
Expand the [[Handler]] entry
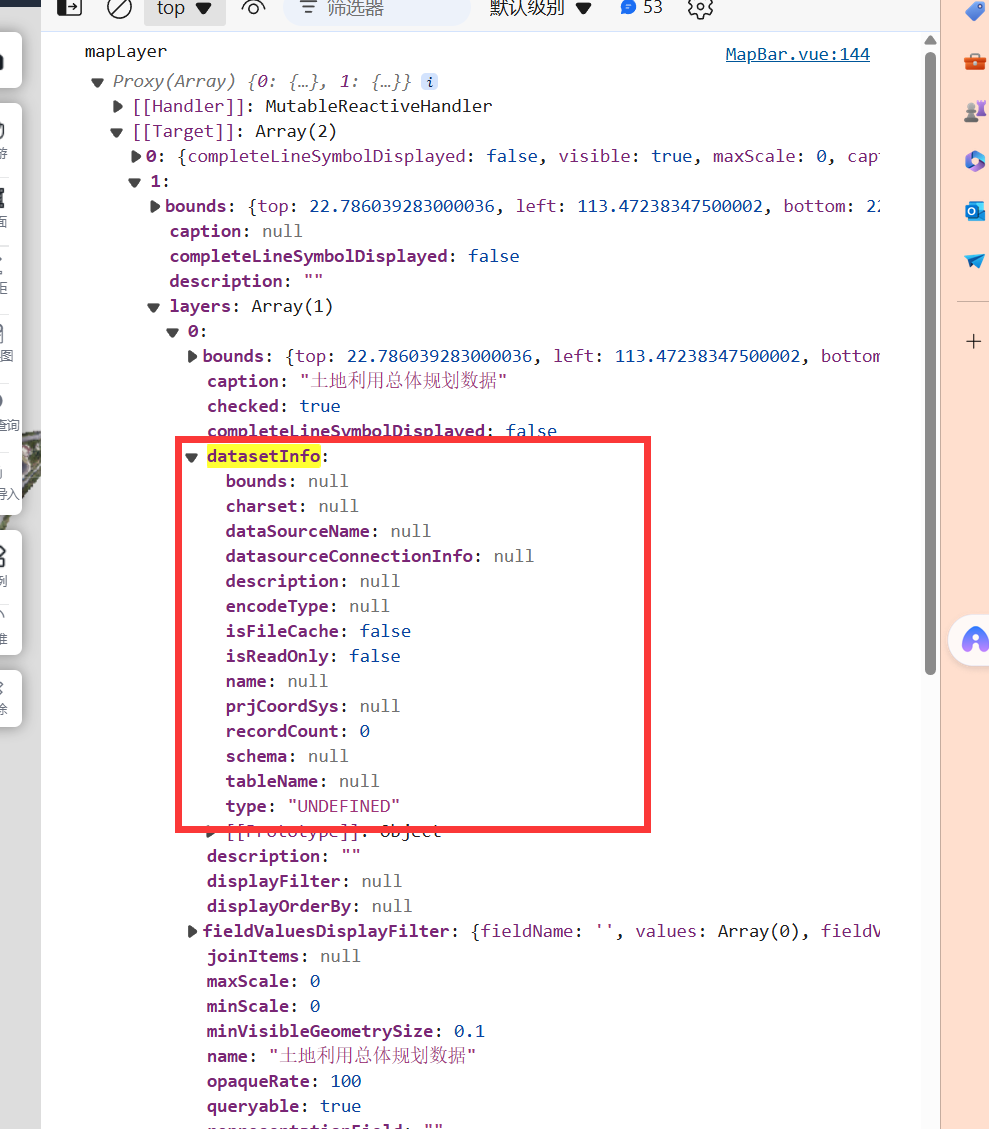click(119, 106)
